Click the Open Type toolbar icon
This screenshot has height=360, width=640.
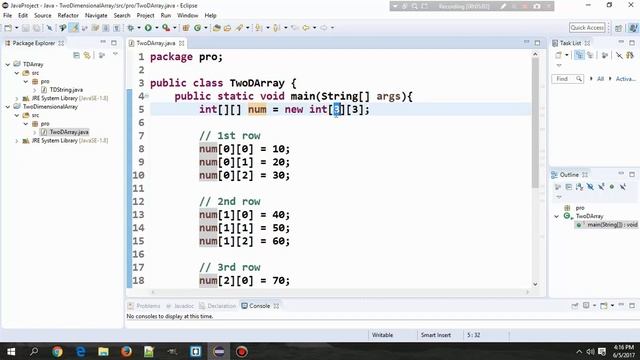217,28
